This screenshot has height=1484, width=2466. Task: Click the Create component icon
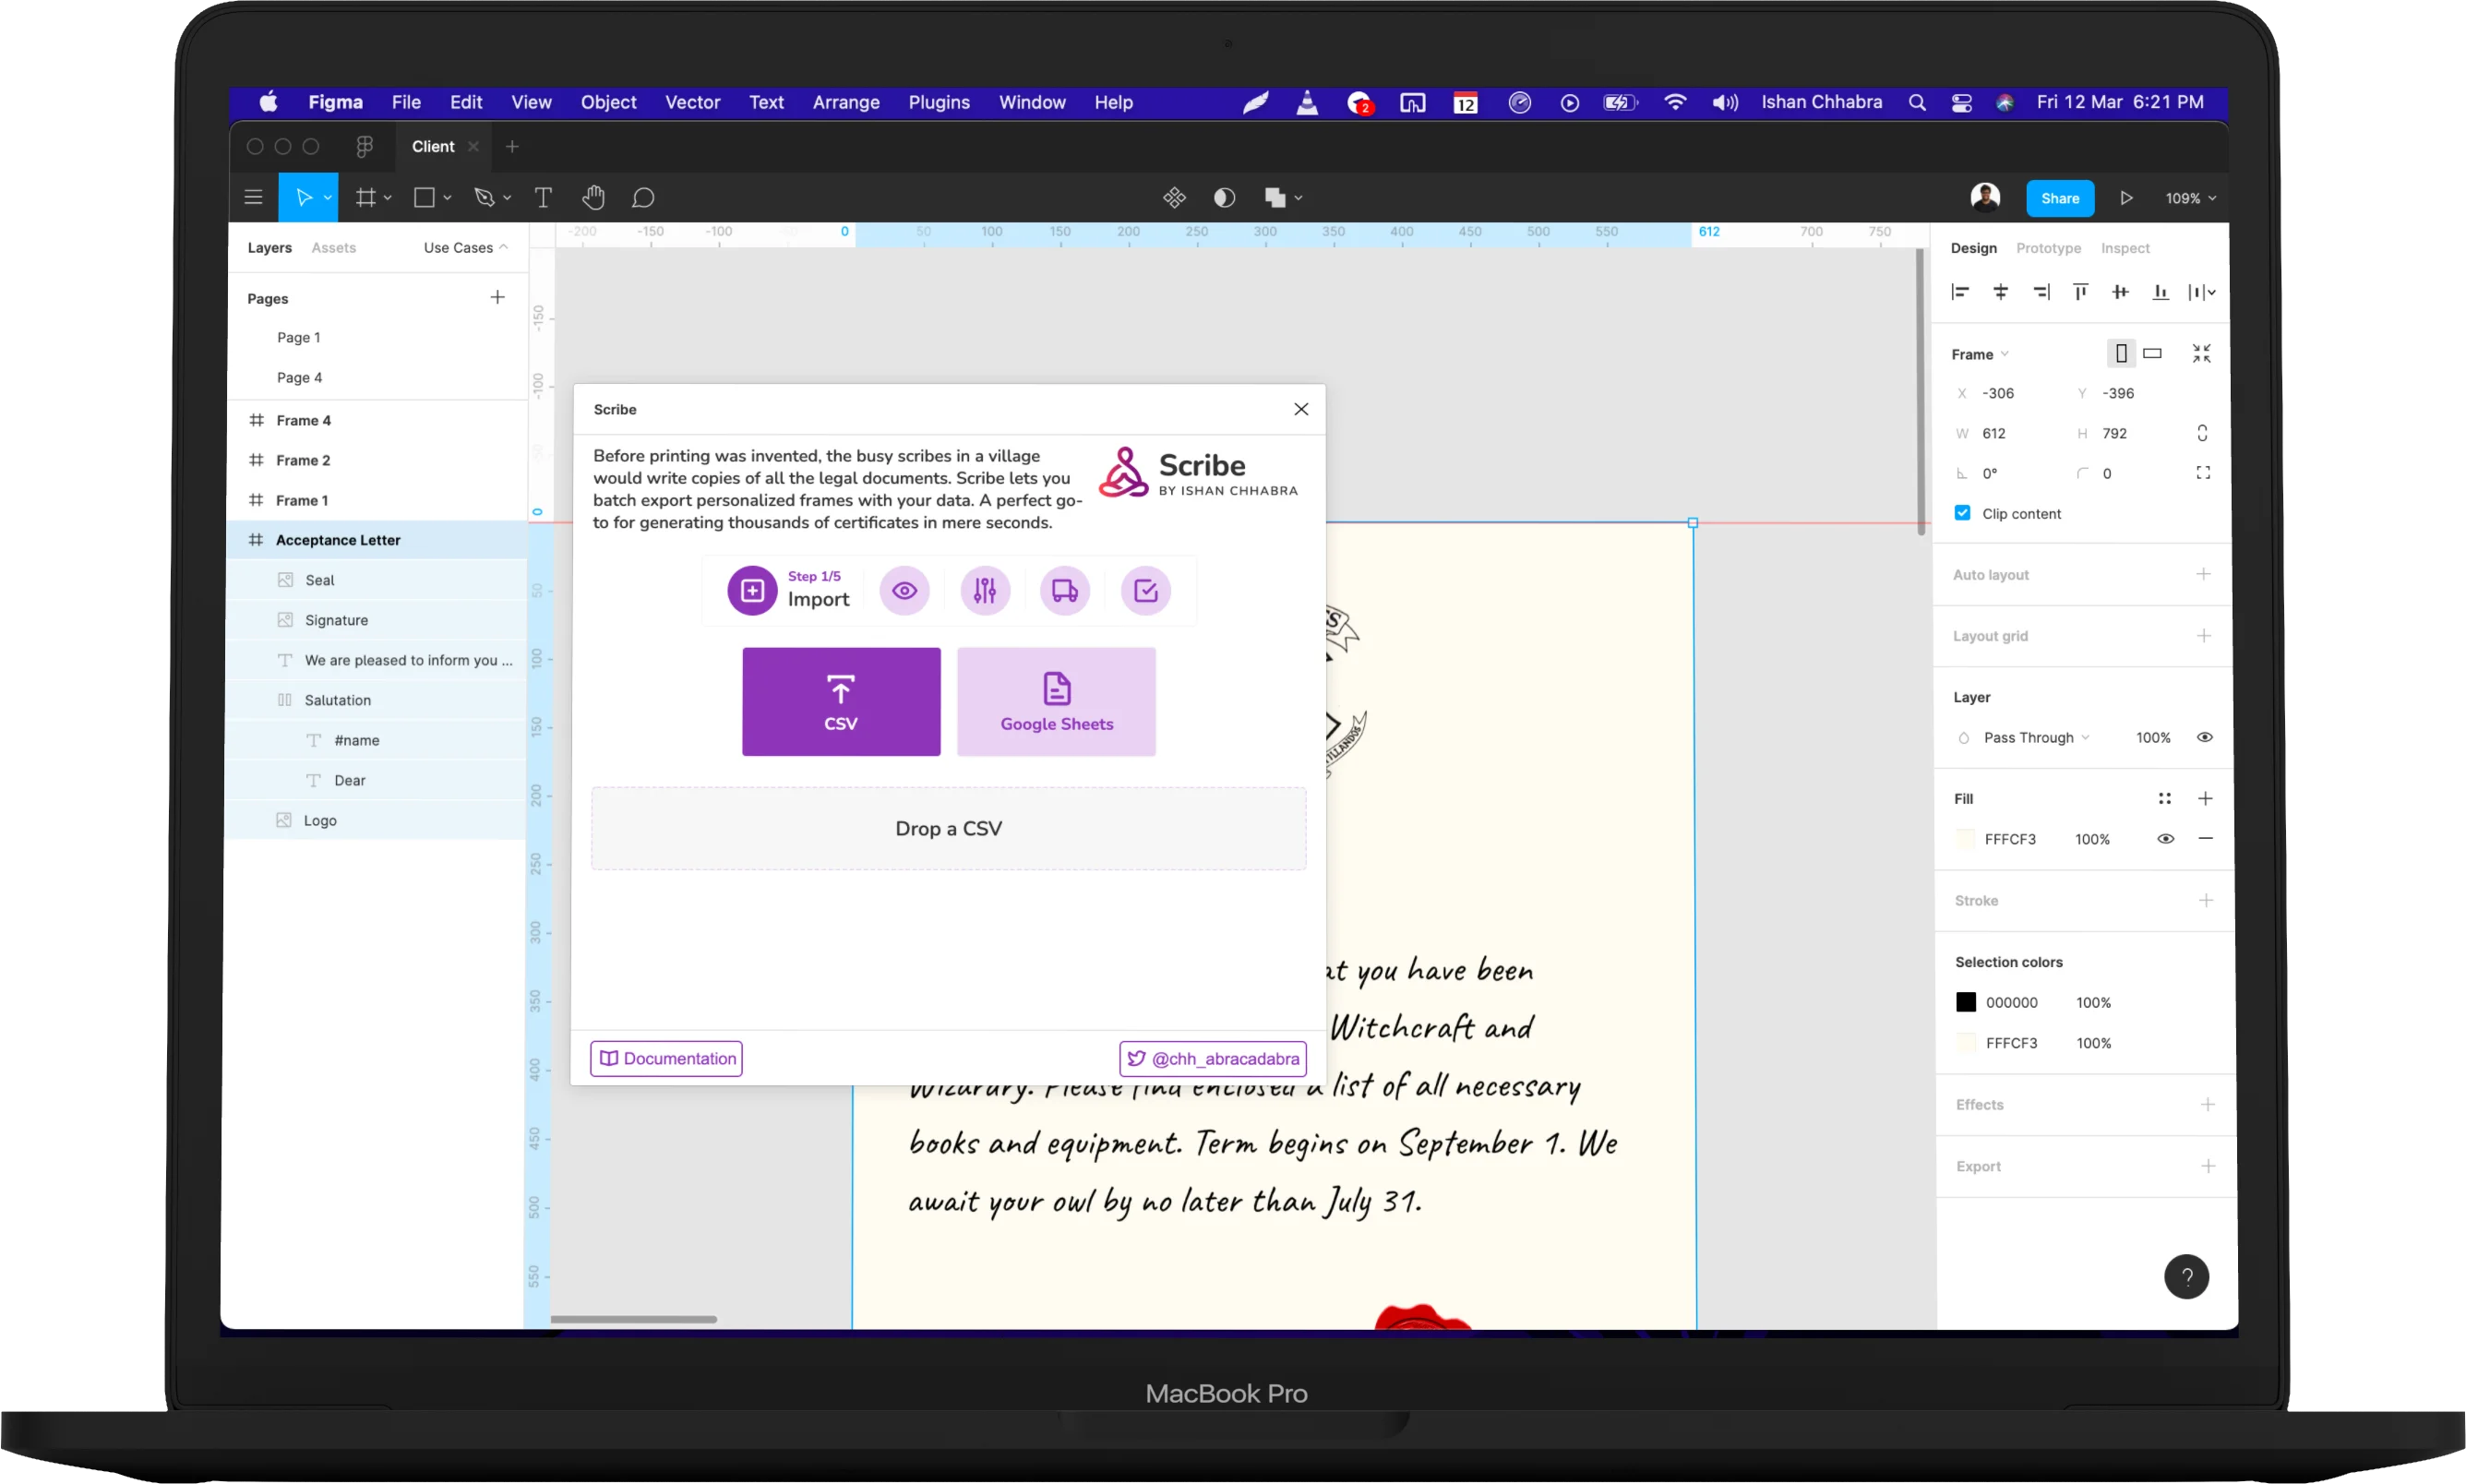(x=1175, y=198)
